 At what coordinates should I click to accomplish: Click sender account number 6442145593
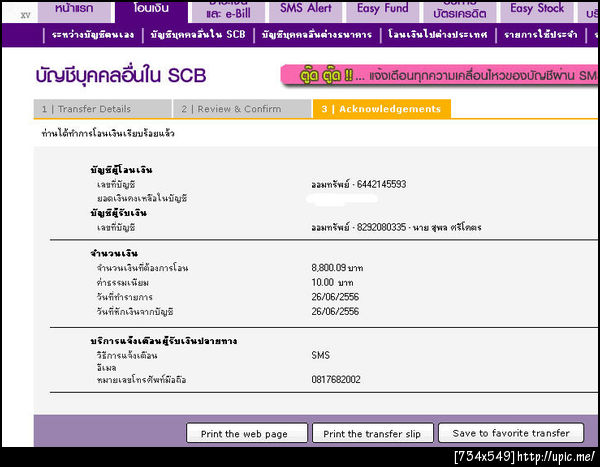381,185
